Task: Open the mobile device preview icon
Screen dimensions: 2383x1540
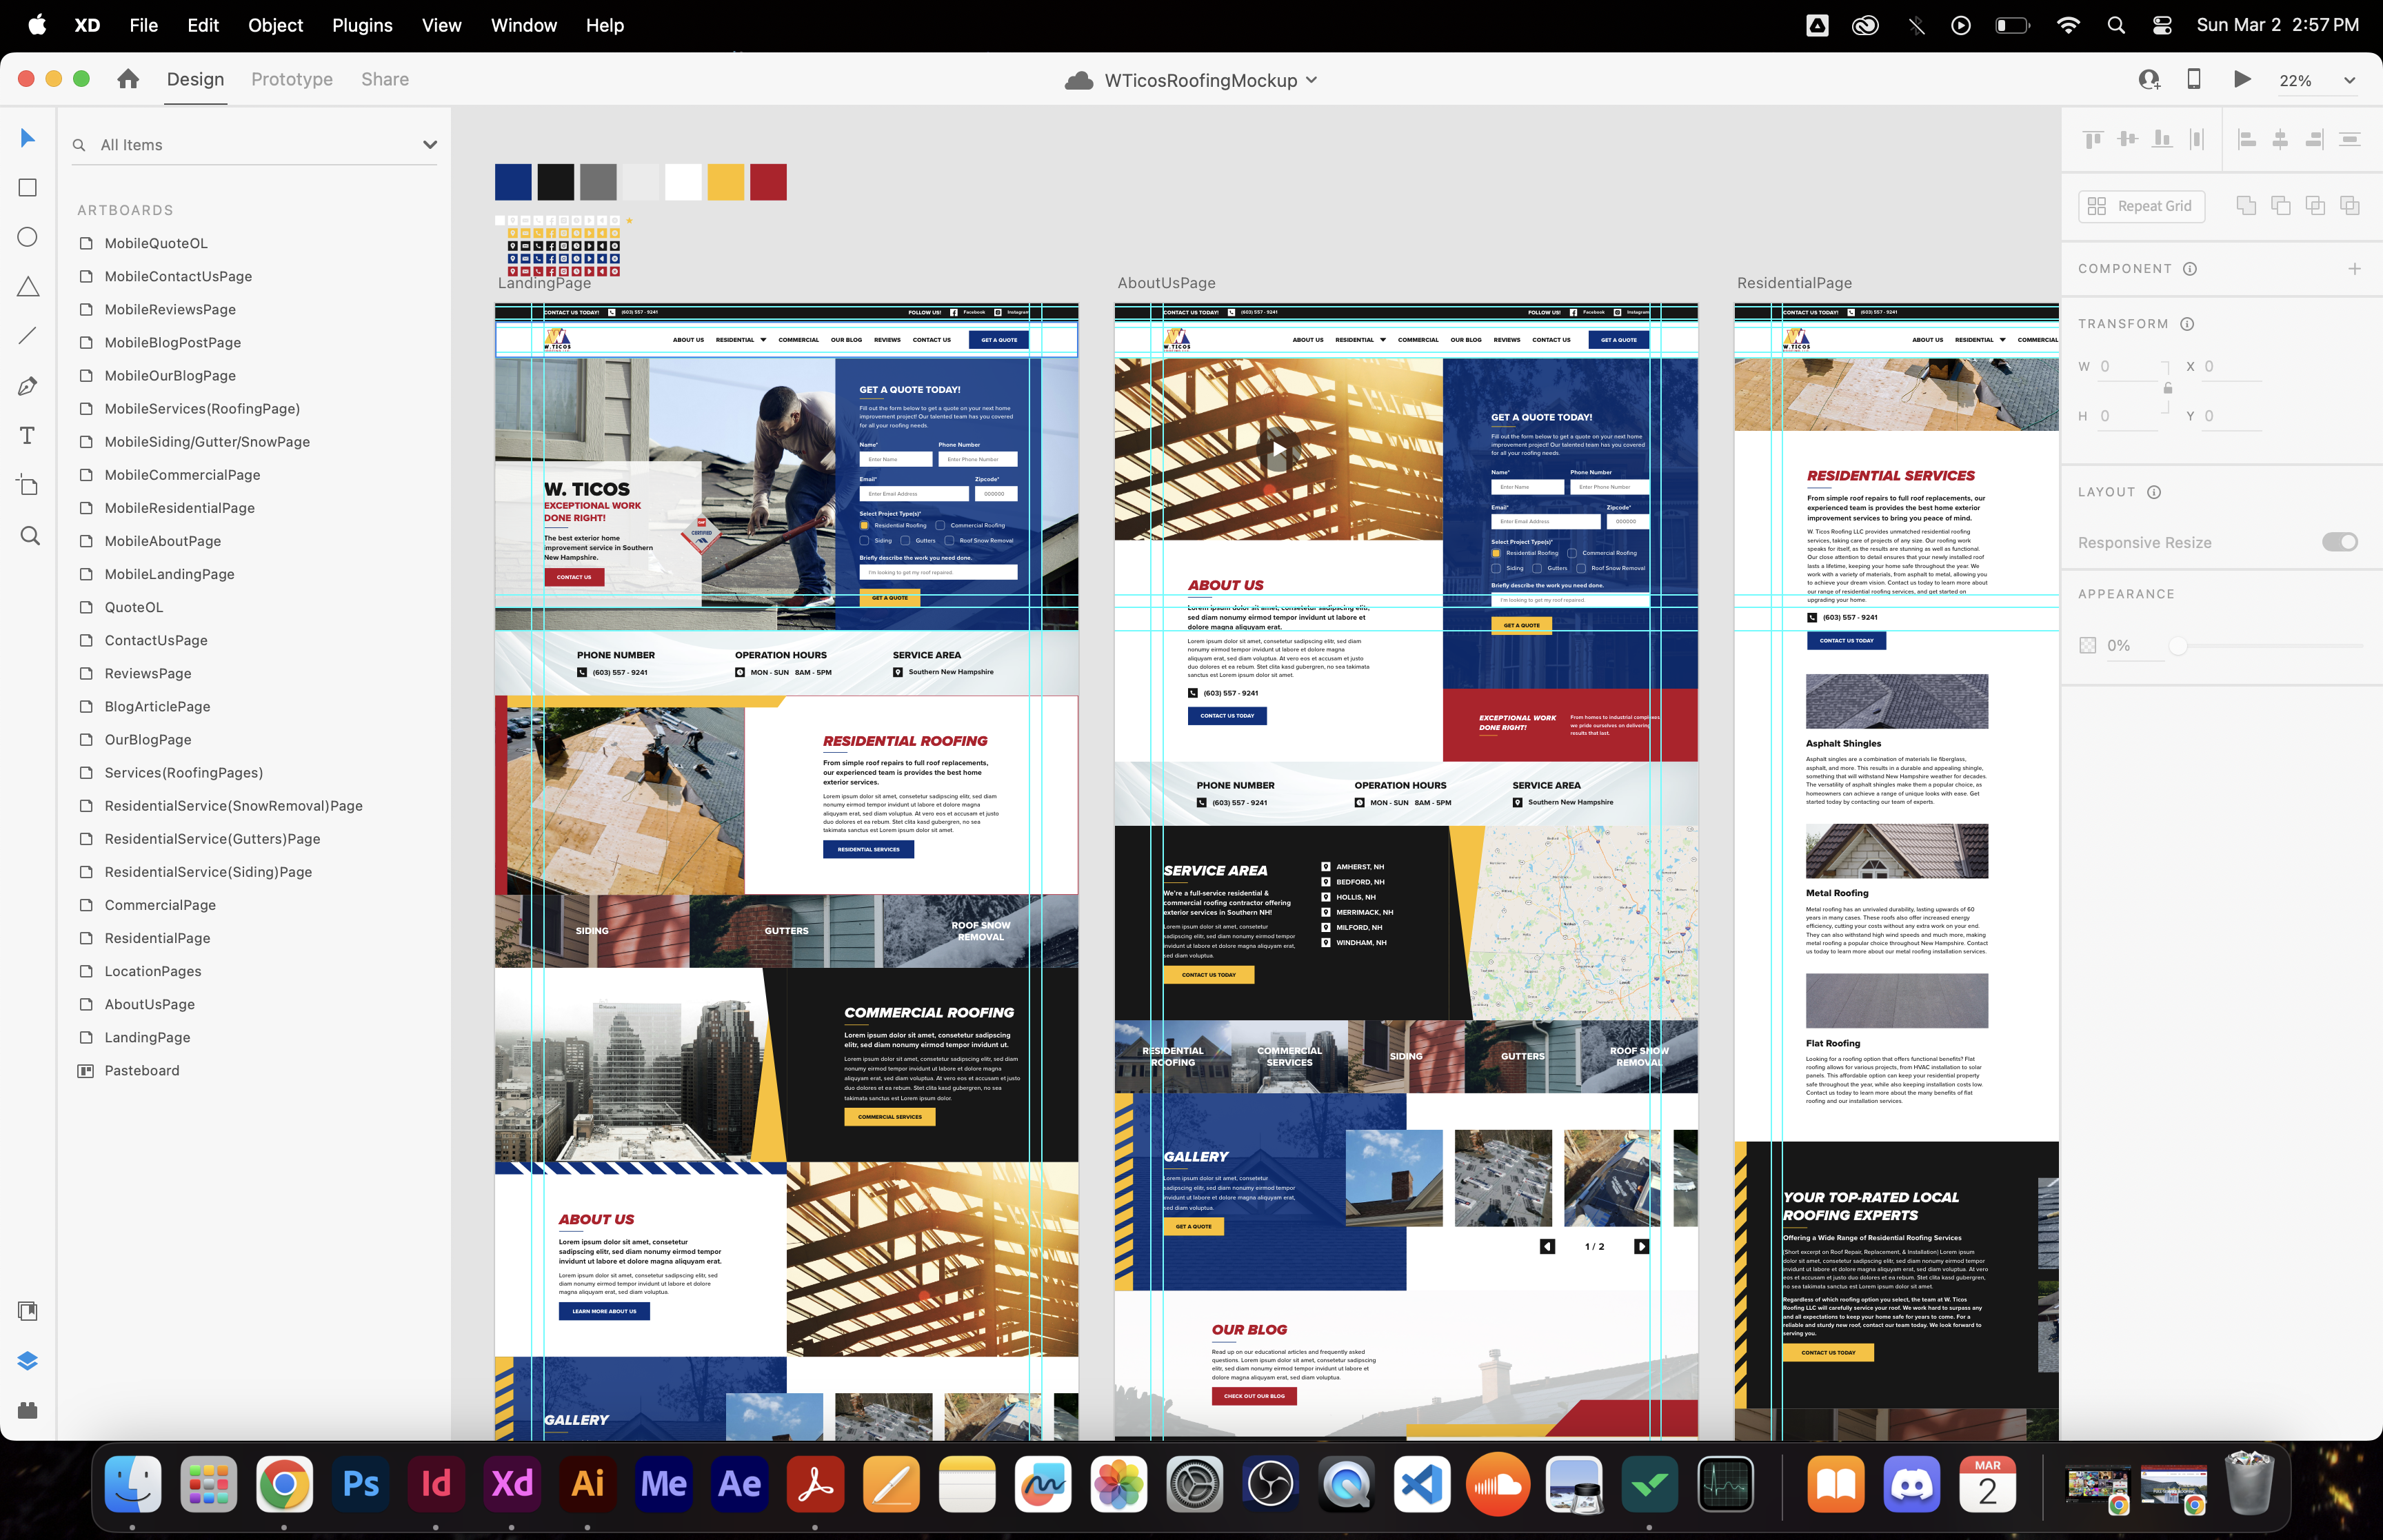Action: [2193, 79]
